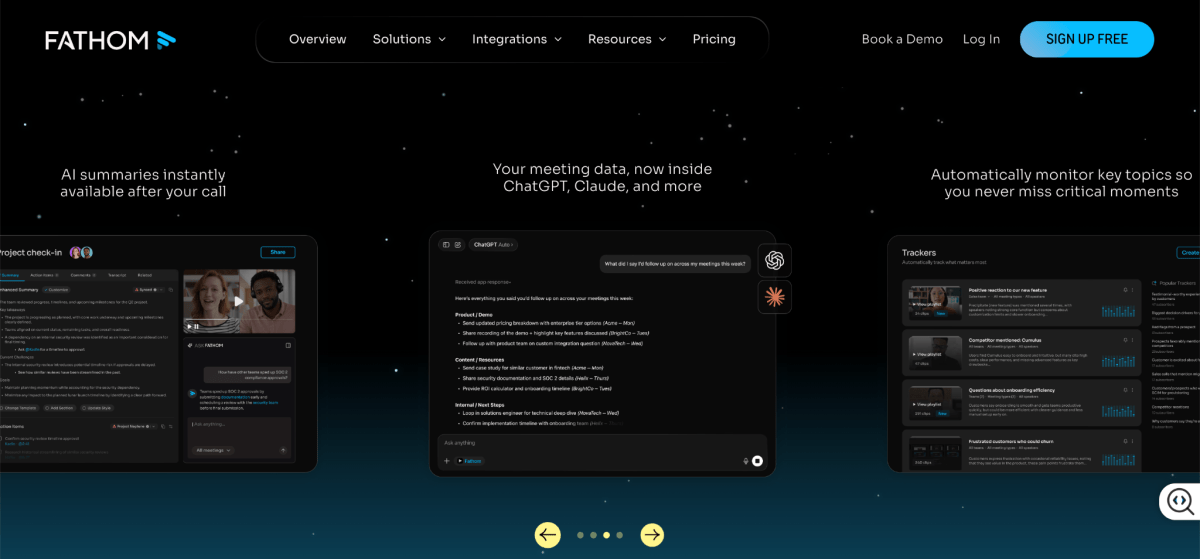Image resolution: width=1200 pixels, height=559 pixels.
Task: Click bell icon on Competitor mentioned tracker
Action: (x=1125, y=340)
